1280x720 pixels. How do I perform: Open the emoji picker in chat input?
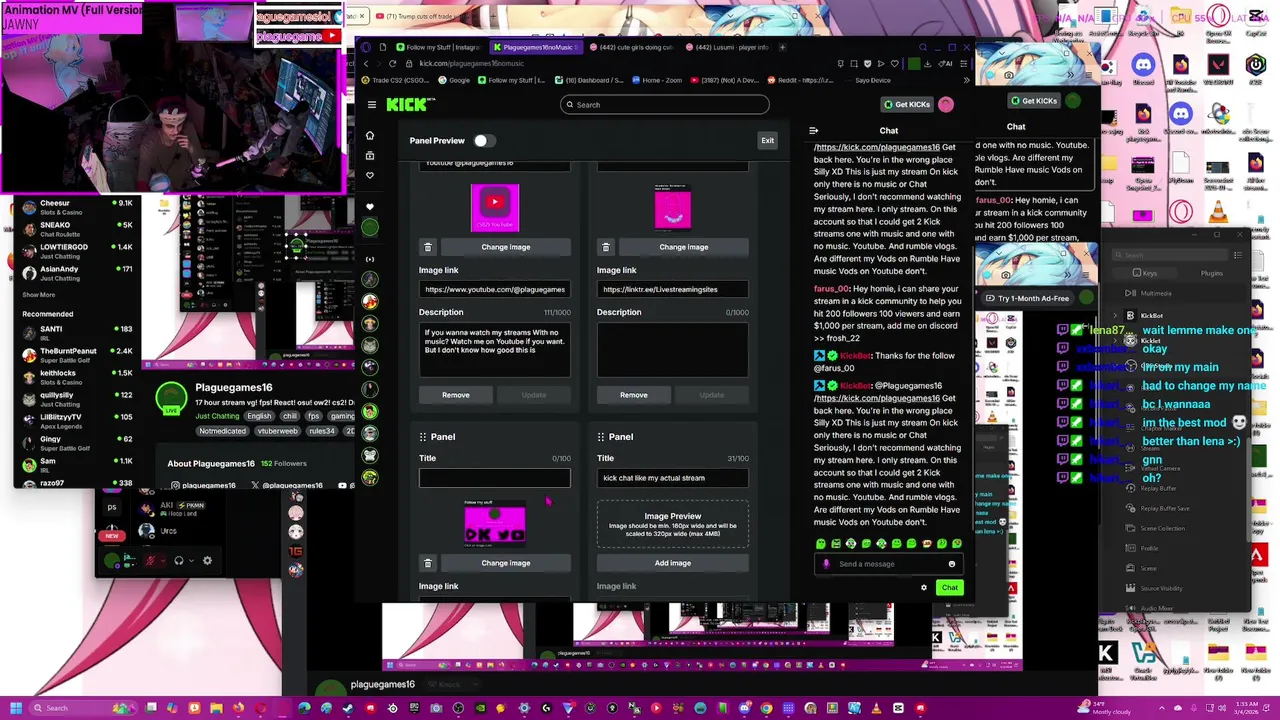(x=951, y=564)
